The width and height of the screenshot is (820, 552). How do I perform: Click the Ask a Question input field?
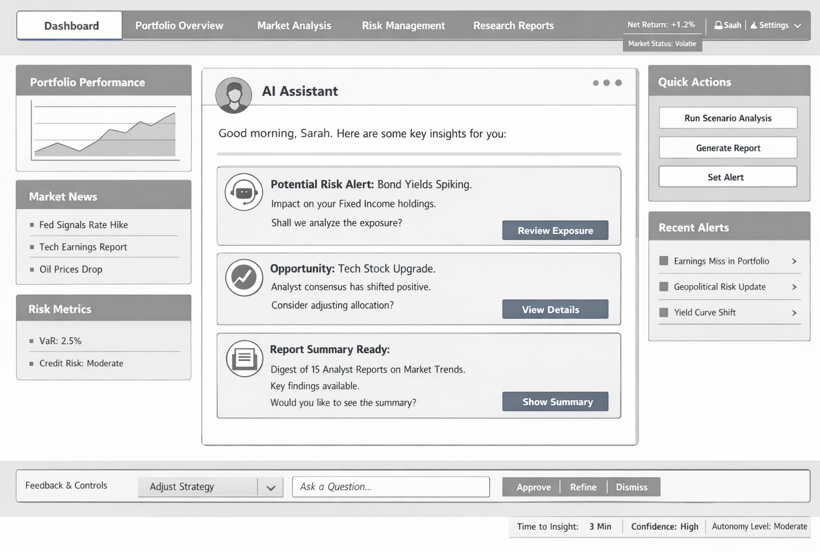coord(391,487)
